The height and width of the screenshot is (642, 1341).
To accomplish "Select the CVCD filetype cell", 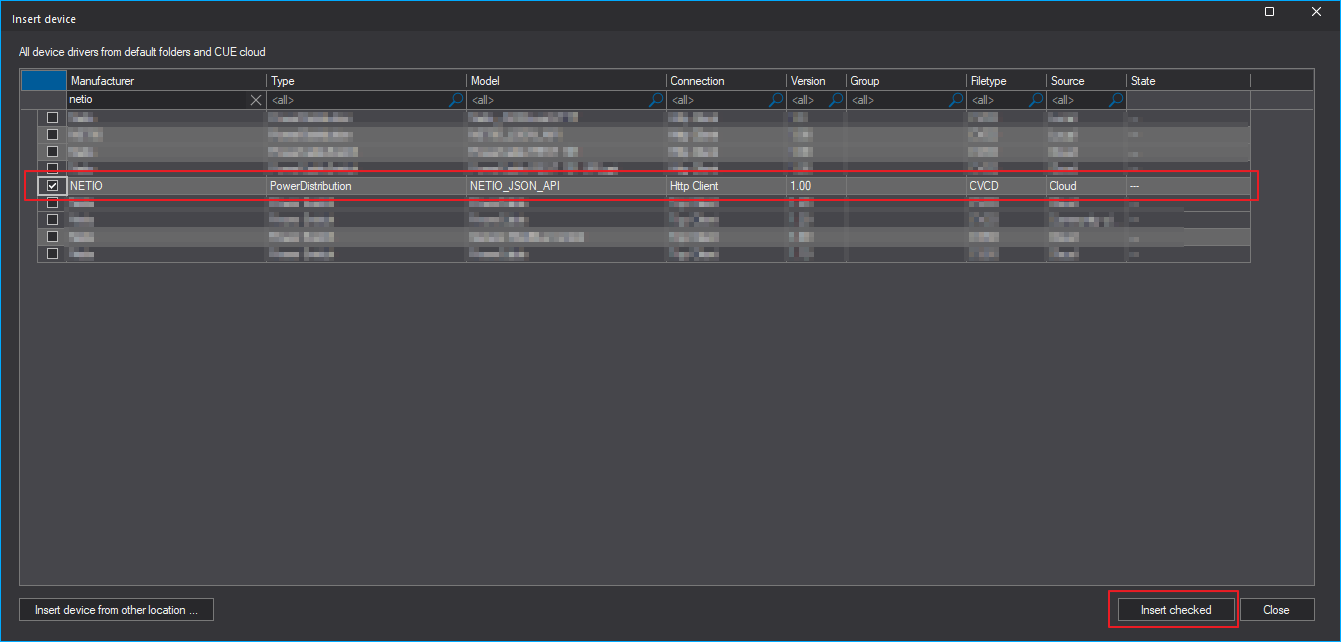I will coord(1006,186).
